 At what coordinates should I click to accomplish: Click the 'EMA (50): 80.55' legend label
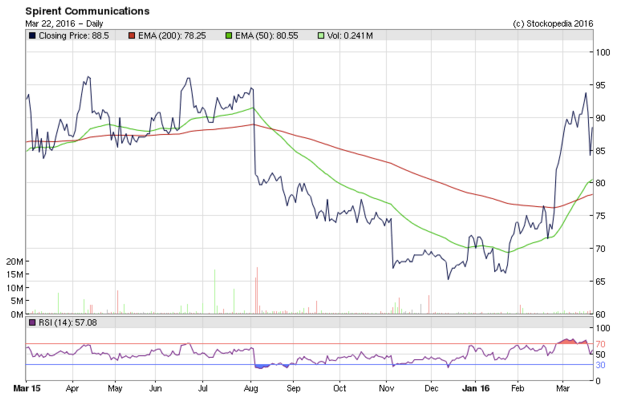tap(266, 36)
